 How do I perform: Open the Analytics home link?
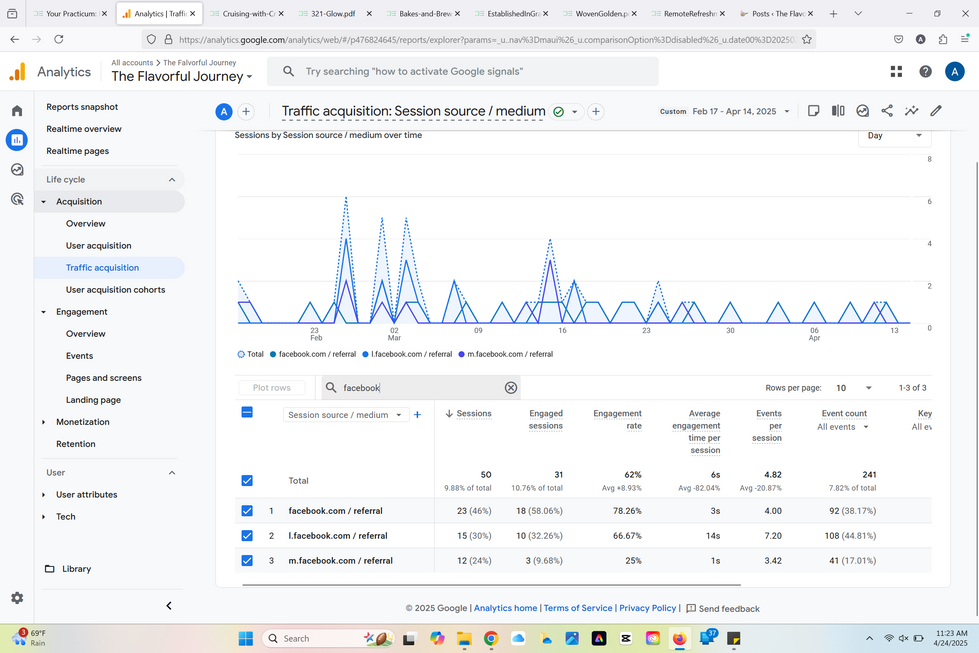click(505, 608)
